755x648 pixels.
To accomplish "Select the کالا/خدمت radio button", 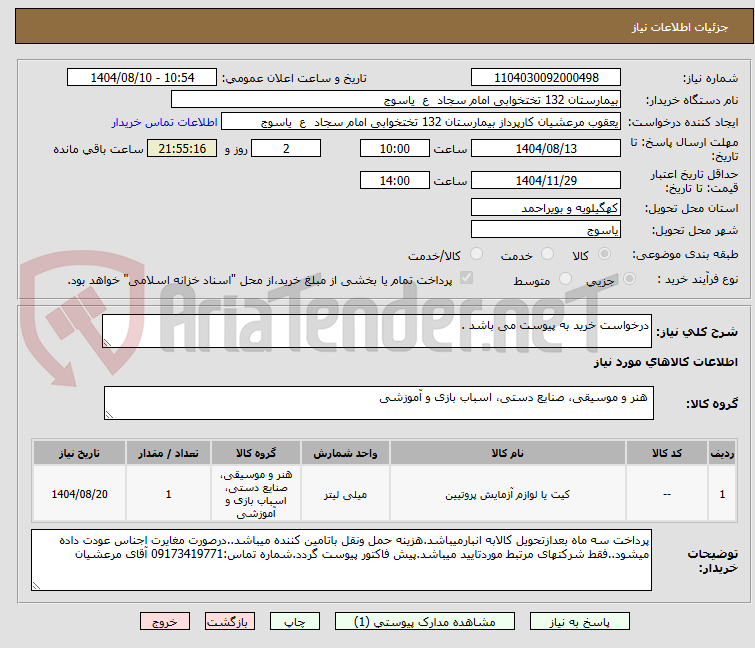I will pos(476,254).
